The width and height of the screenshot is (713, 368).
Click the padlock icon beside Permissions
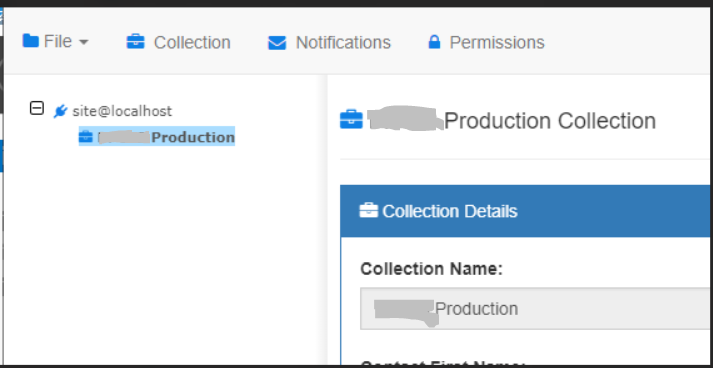point(434,42)
